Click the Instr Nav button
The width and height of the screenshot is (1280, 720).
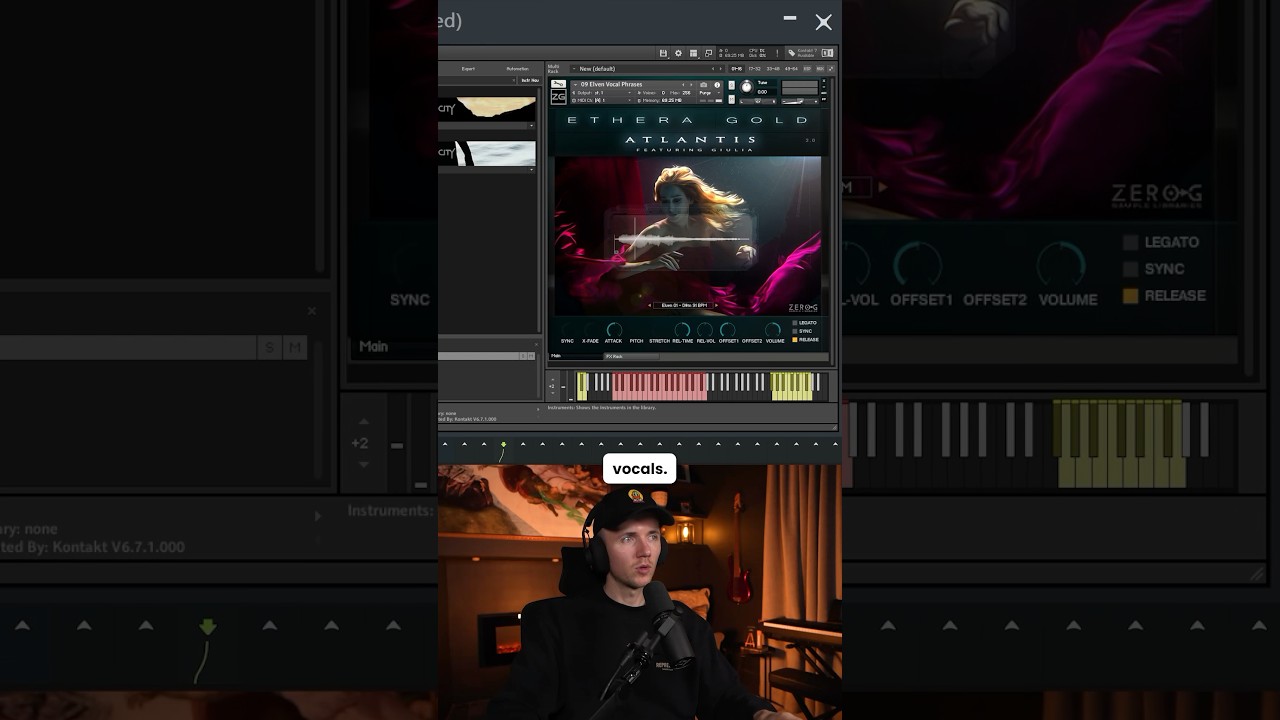pos(530,80)
